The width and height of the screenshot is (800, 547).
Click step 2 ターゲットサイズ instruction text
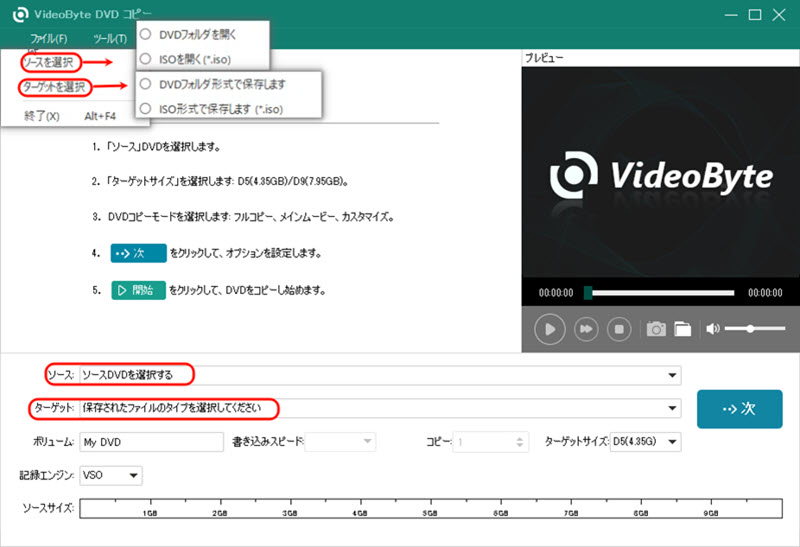tap(227, 181)
